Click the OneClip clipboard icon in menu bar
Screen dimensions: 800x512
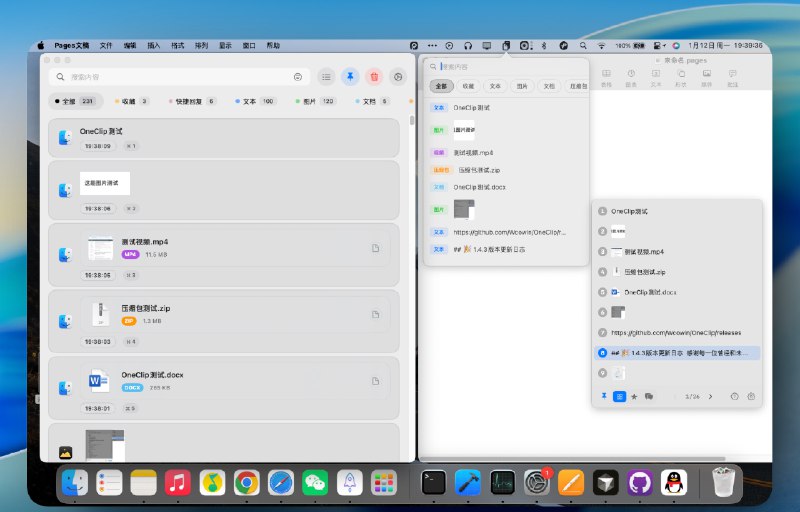507,45
